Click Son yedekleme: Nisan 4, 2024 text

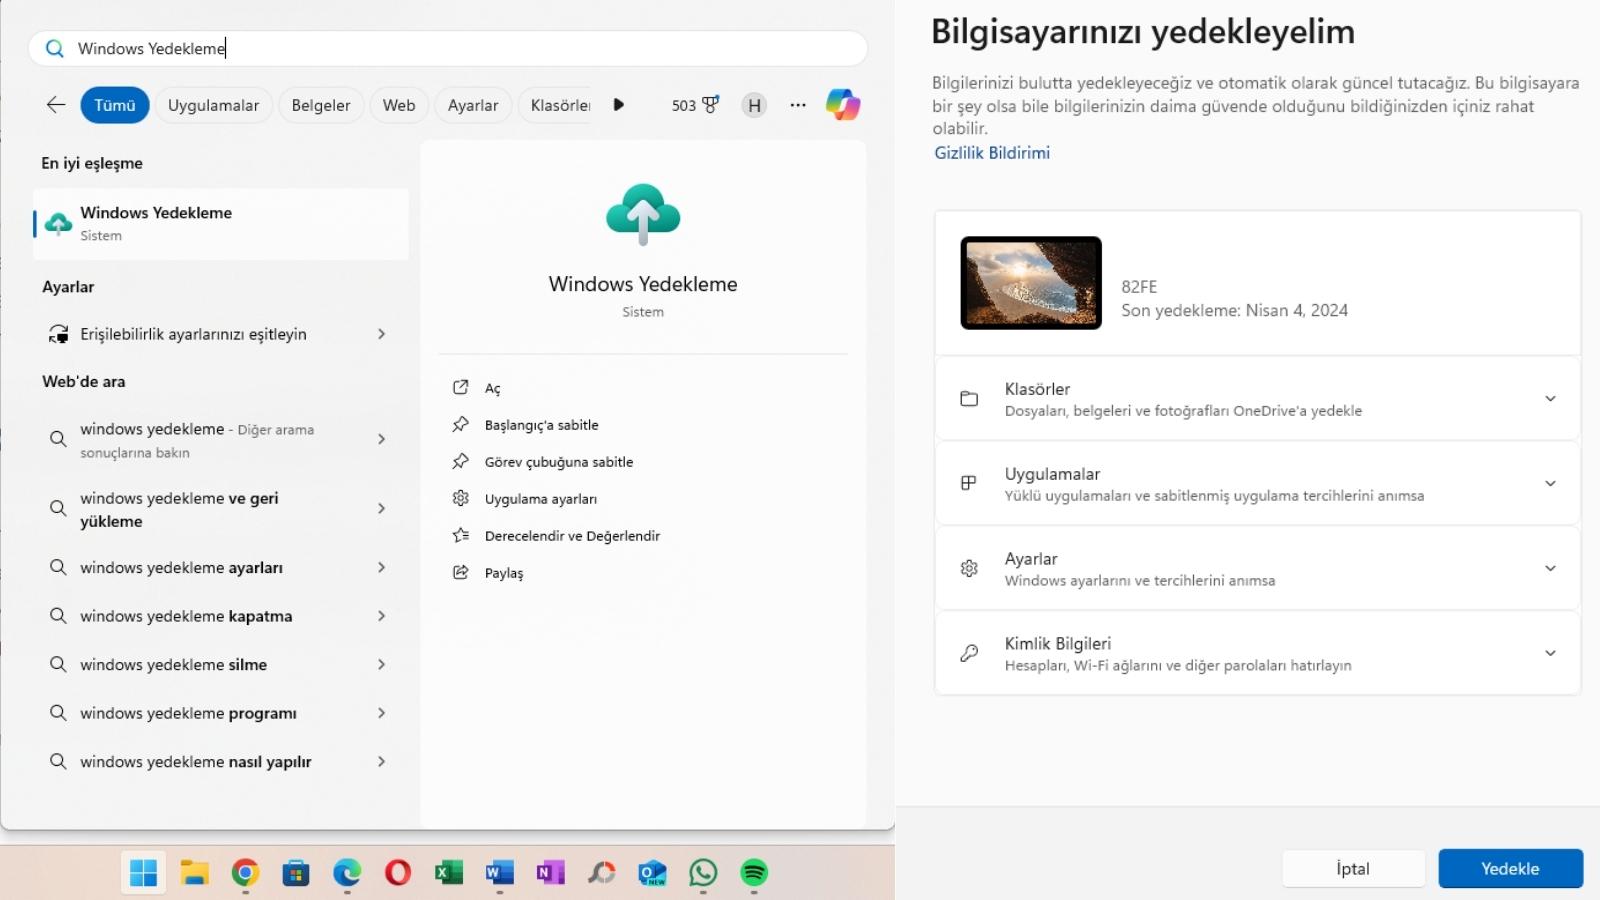(1234, 310)
